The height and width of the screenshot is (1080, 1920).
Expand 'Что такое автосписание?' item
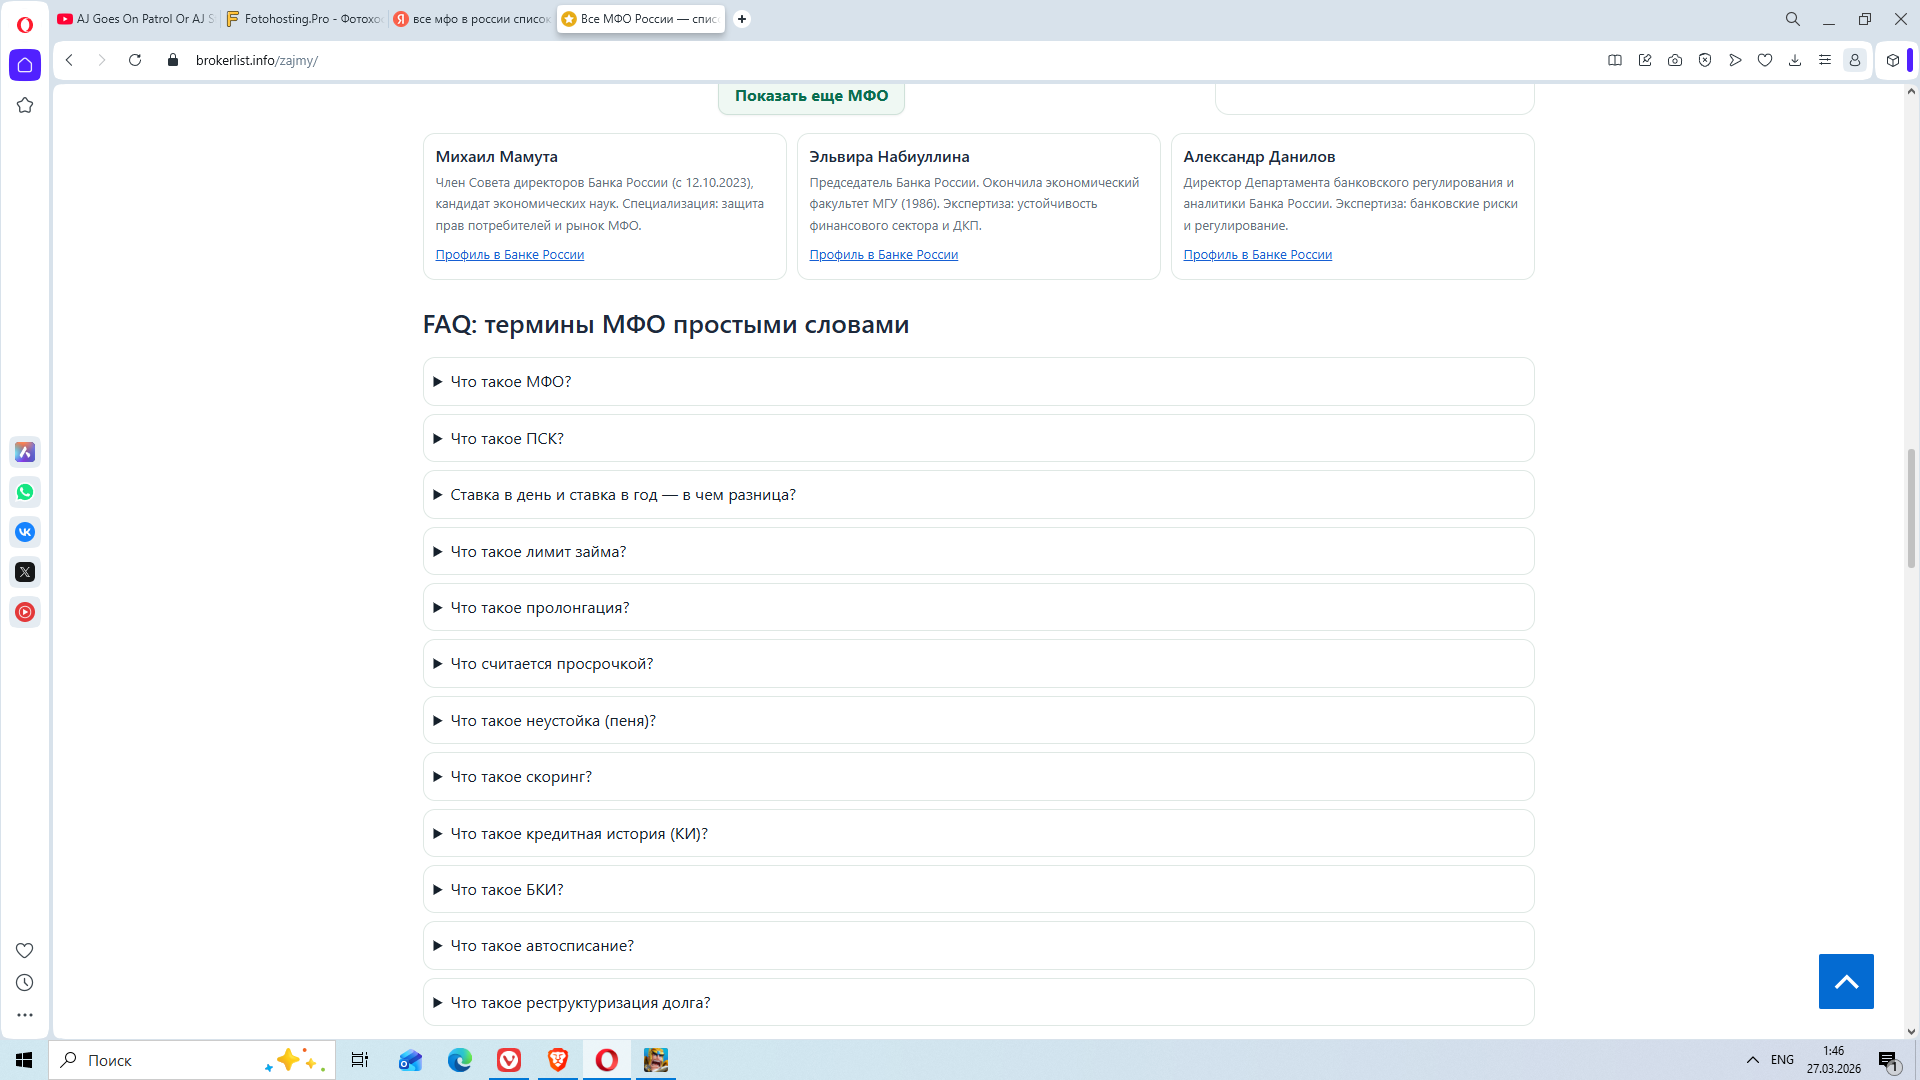pyautogui.click(x=542, y=946)
